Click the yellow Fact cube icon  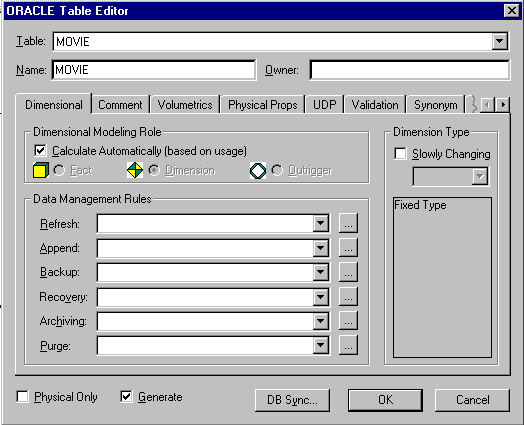(x=41, y=170)
